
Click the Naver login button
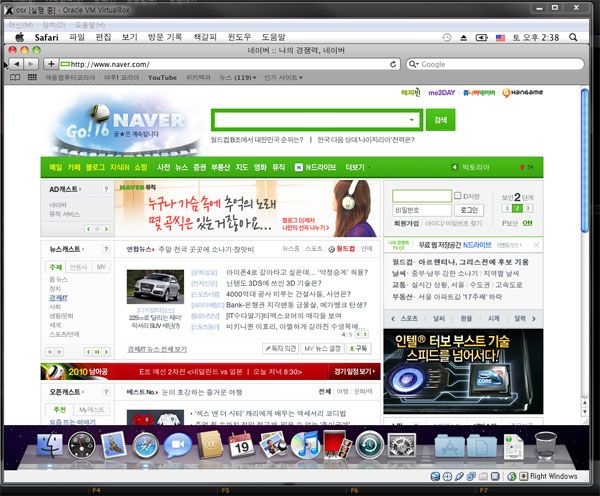coord(469,210)
